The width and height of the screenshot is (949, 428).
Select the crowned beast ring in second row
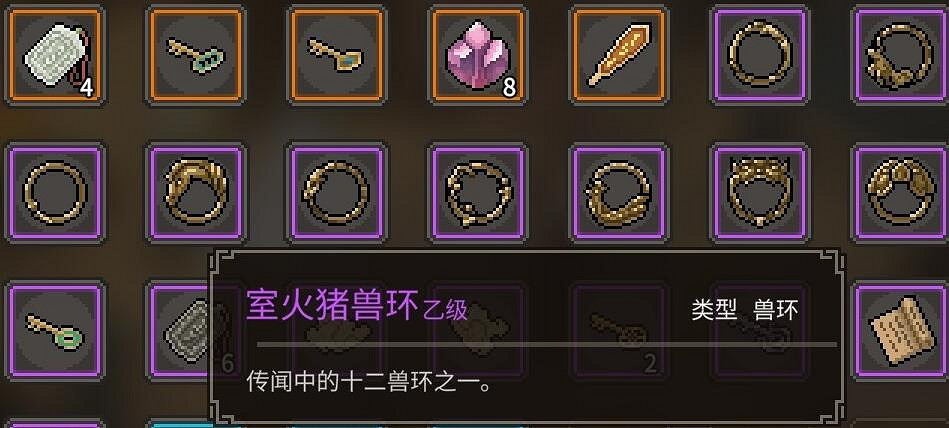[x=760, y=193]
